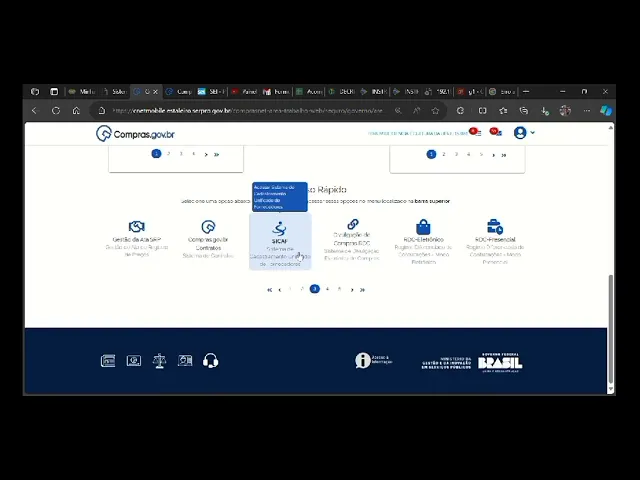Open the RDC-Eletrônico shopping bag icon
This screenshot has width=640, height=480.
423,227
